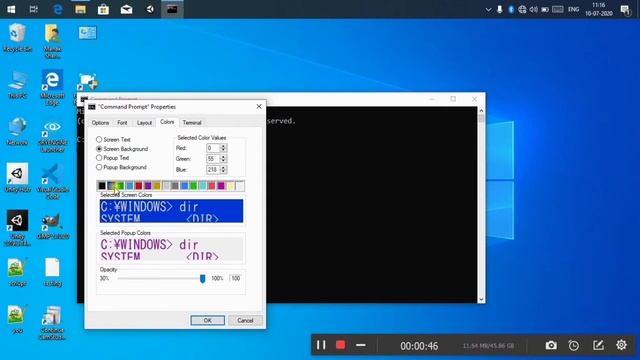The image size is (640, 360).
Task: Confirm properties with OK button
Action: [207, 320]
